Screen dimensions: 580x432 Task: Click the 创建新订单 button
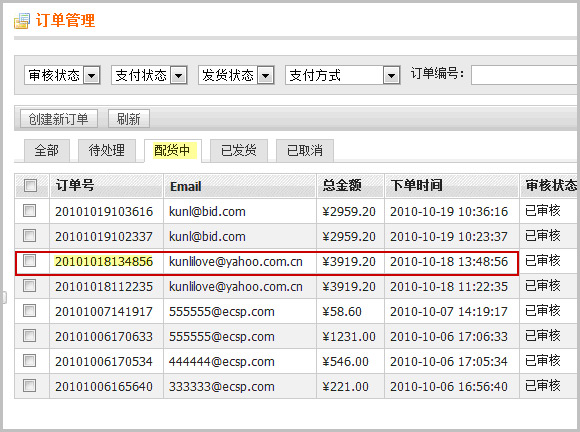tap(58, 119)
